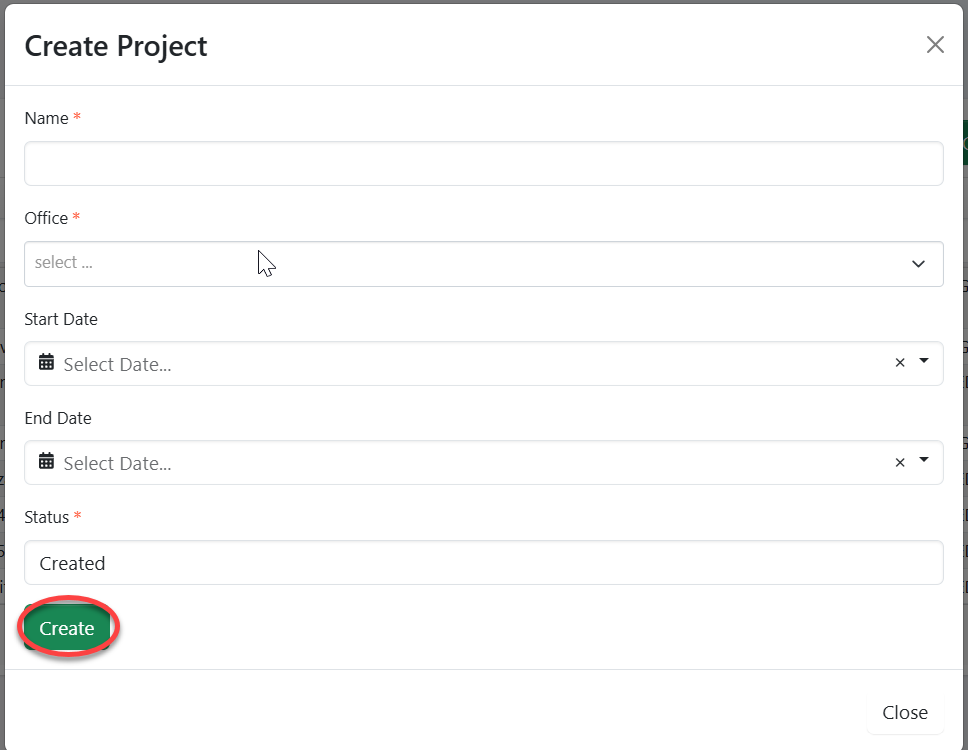The width and height of the screenshot is (968, 750).
Task: Click the Name text field
Action: 483,163
